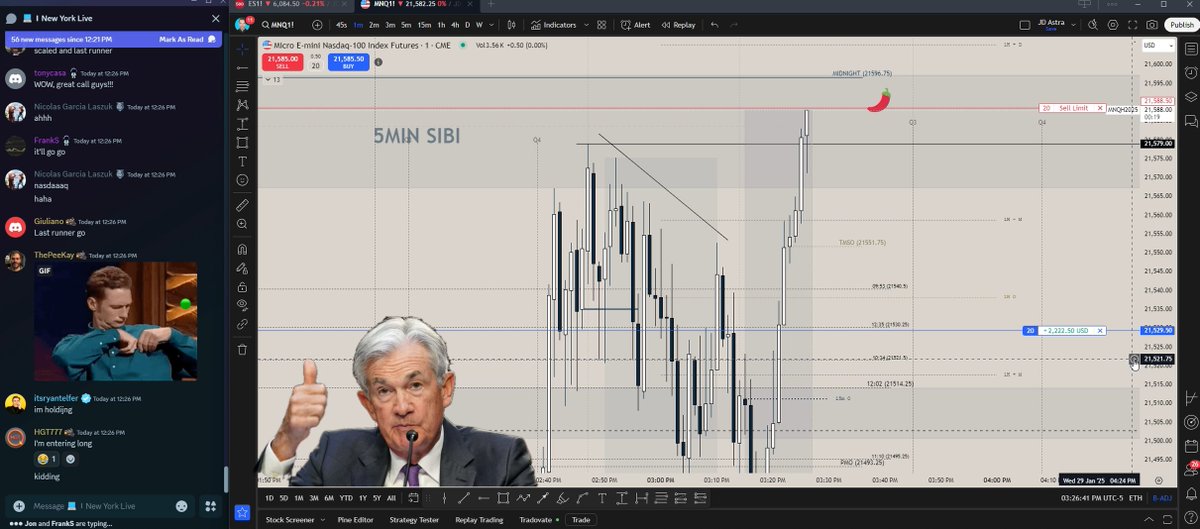Switch to the 15m timeframe
The width and height of the screenshot is (1200, 529).
click(424, 25)
